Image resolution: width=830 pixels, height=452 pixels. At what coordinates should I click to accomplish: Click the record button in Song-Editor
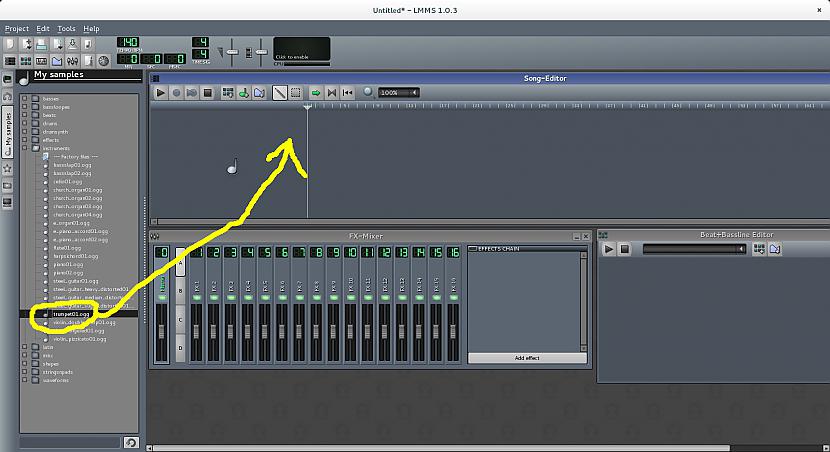click(x=176, y=93)
